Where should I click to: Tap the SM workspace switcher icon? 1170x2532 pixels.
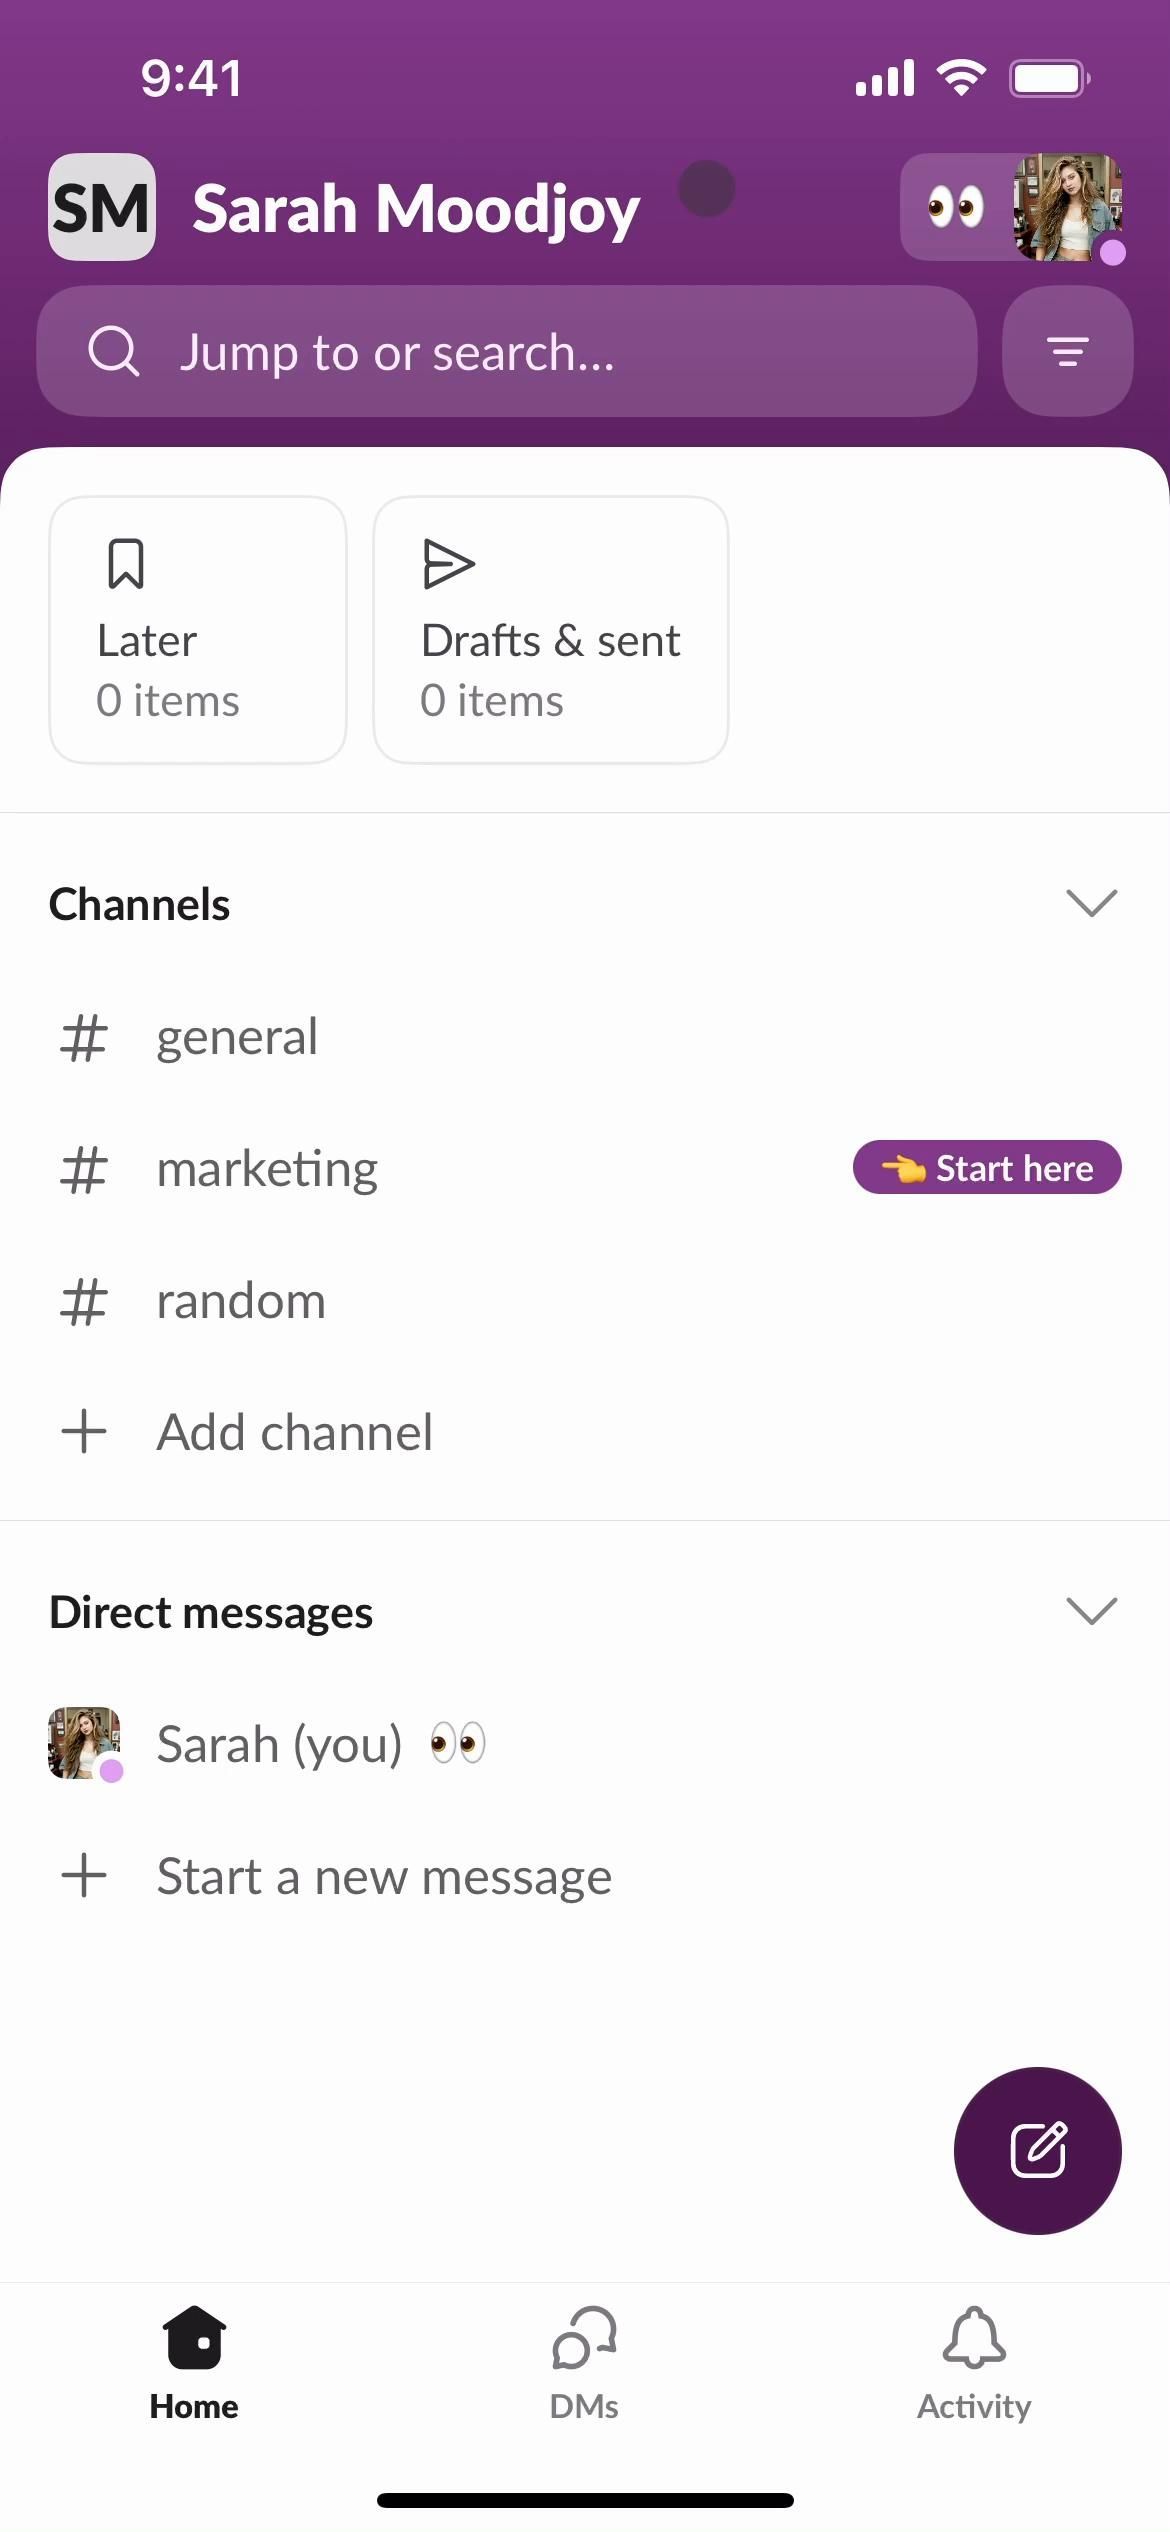point(102,207)
